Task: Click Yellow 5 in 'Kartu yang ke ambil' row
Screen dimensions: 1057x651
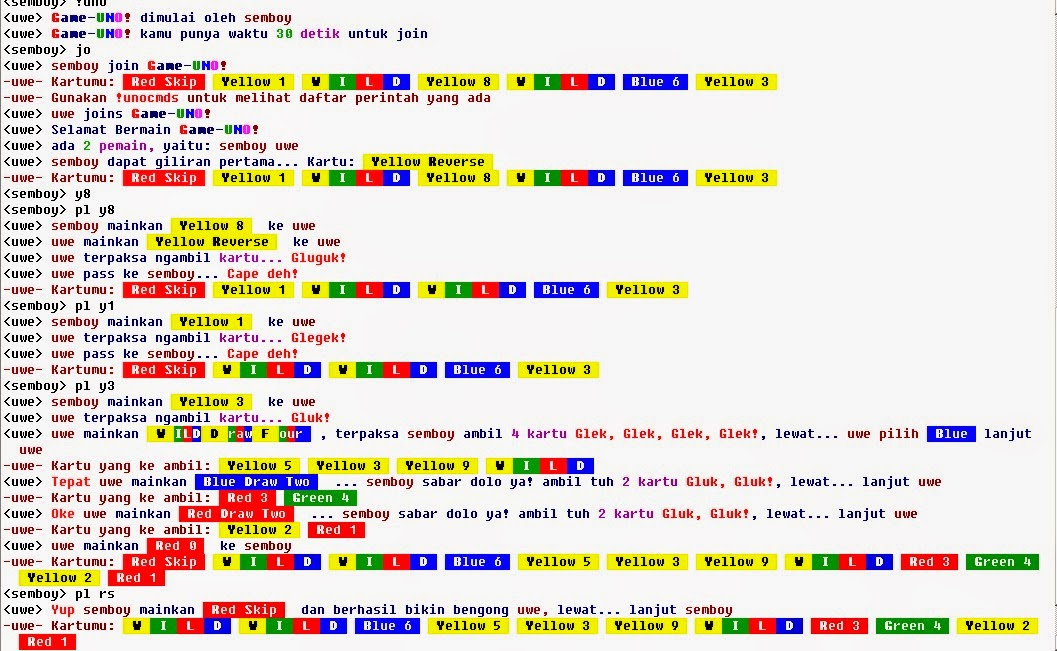Action: (x=260, y=466)
